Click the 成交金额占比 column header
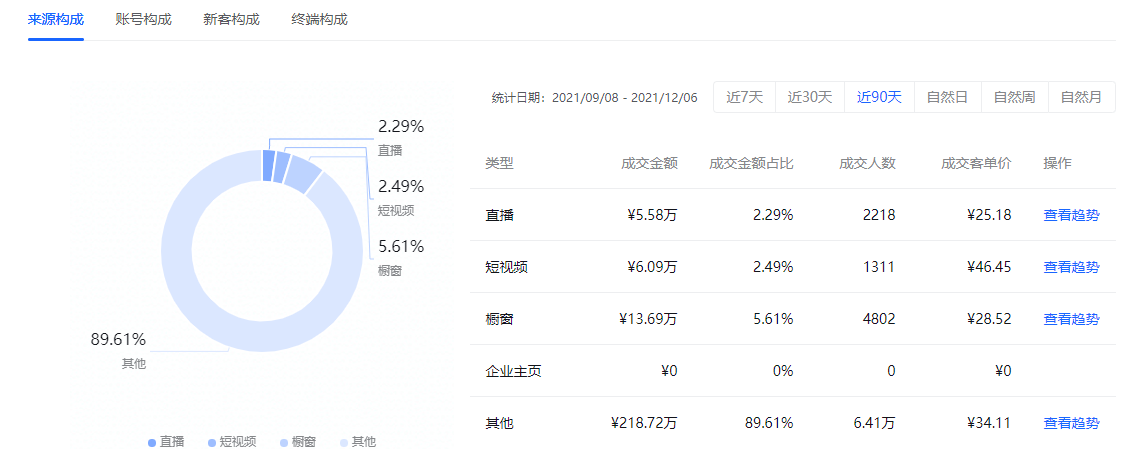The height and width of the screenshot is (476, 1134). click(x=751, y=163)
